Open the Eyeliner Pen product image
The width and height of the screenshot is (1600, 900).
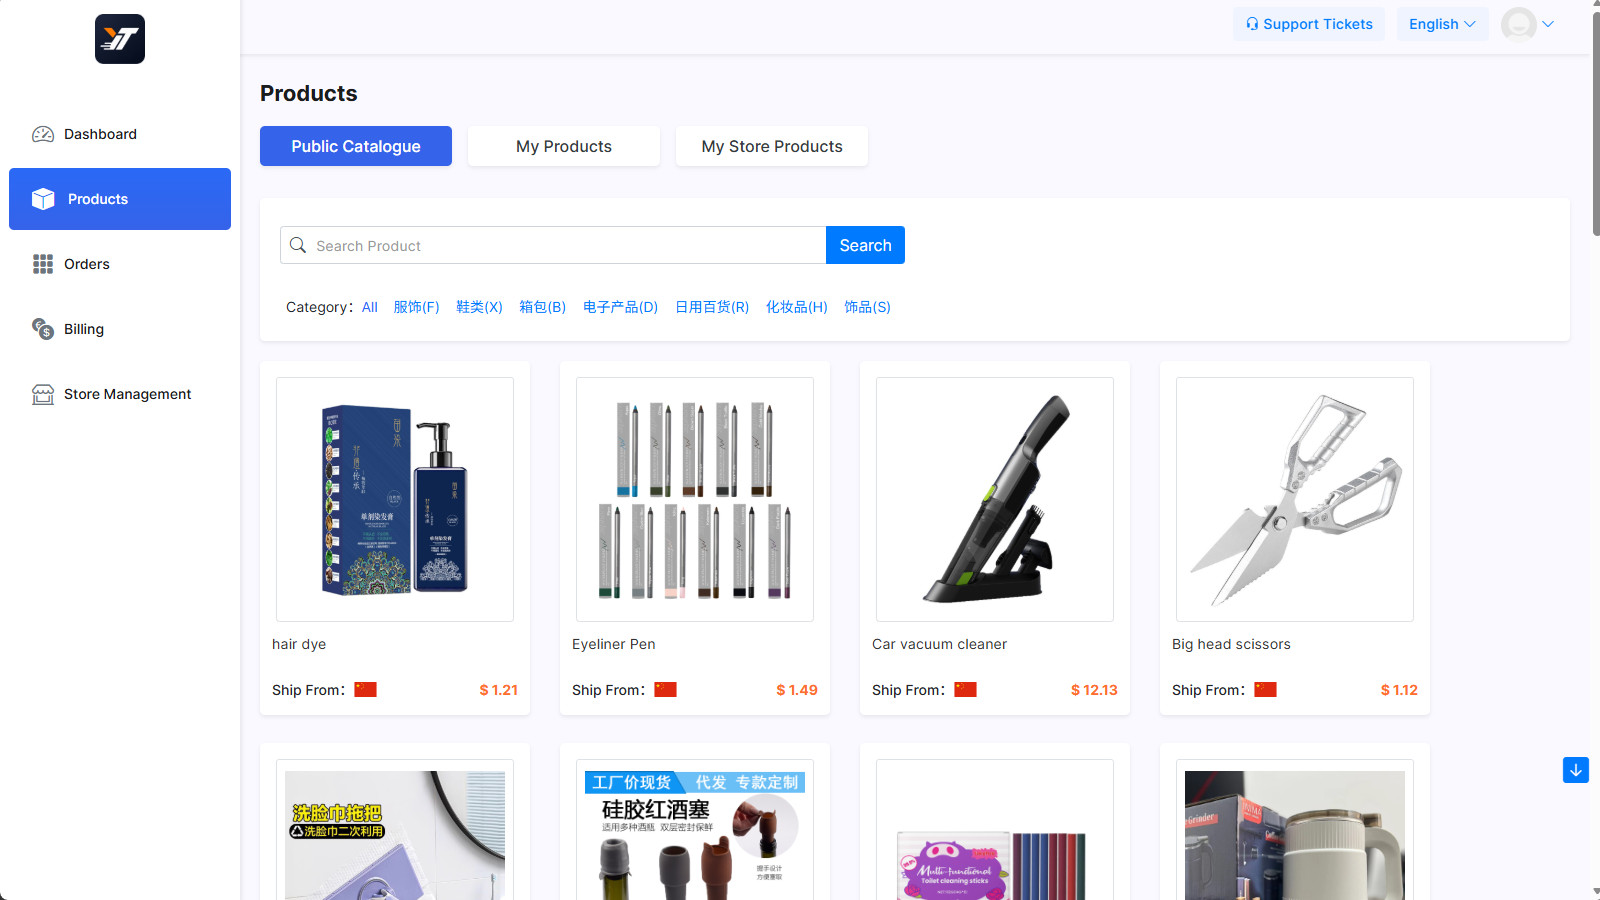(x=695, y=499)
